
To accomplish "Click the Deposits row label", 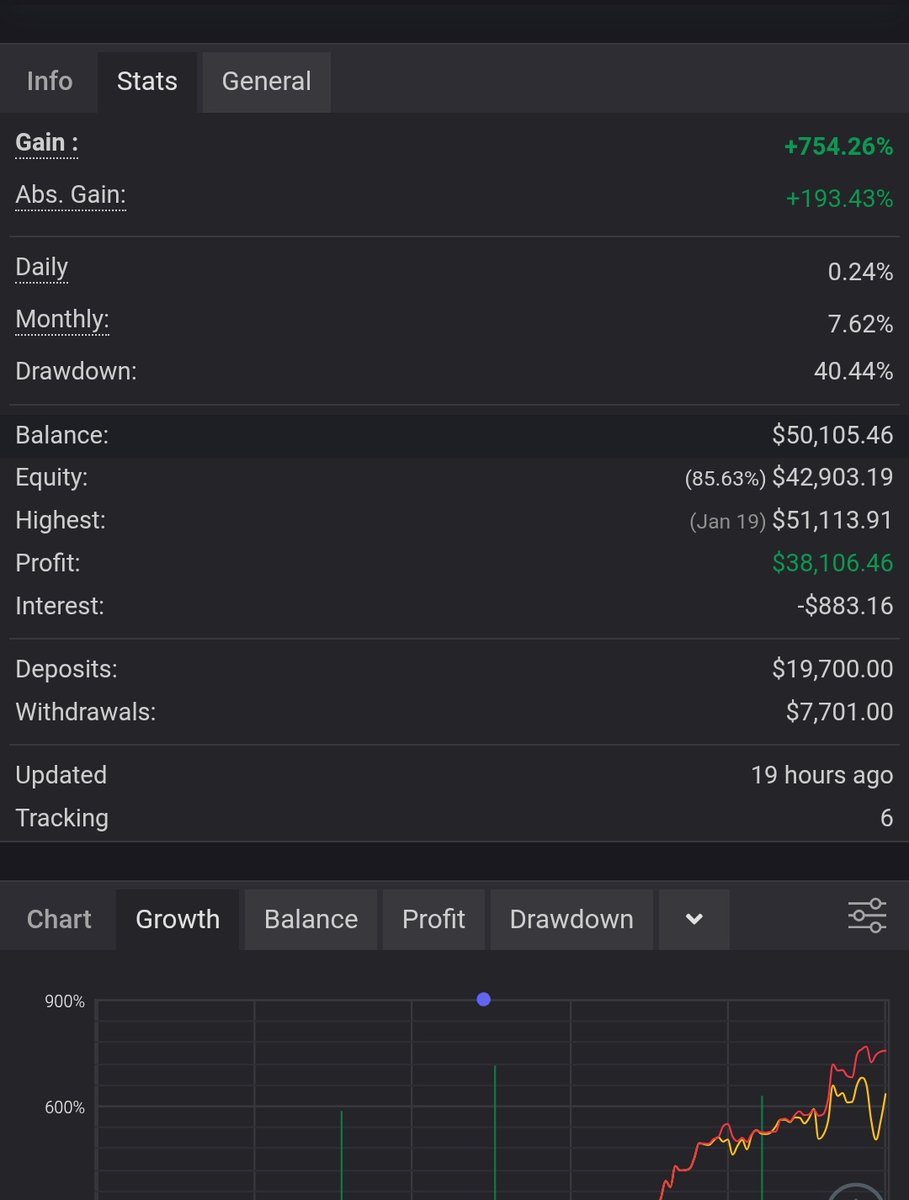I will [x=66, y=669].
